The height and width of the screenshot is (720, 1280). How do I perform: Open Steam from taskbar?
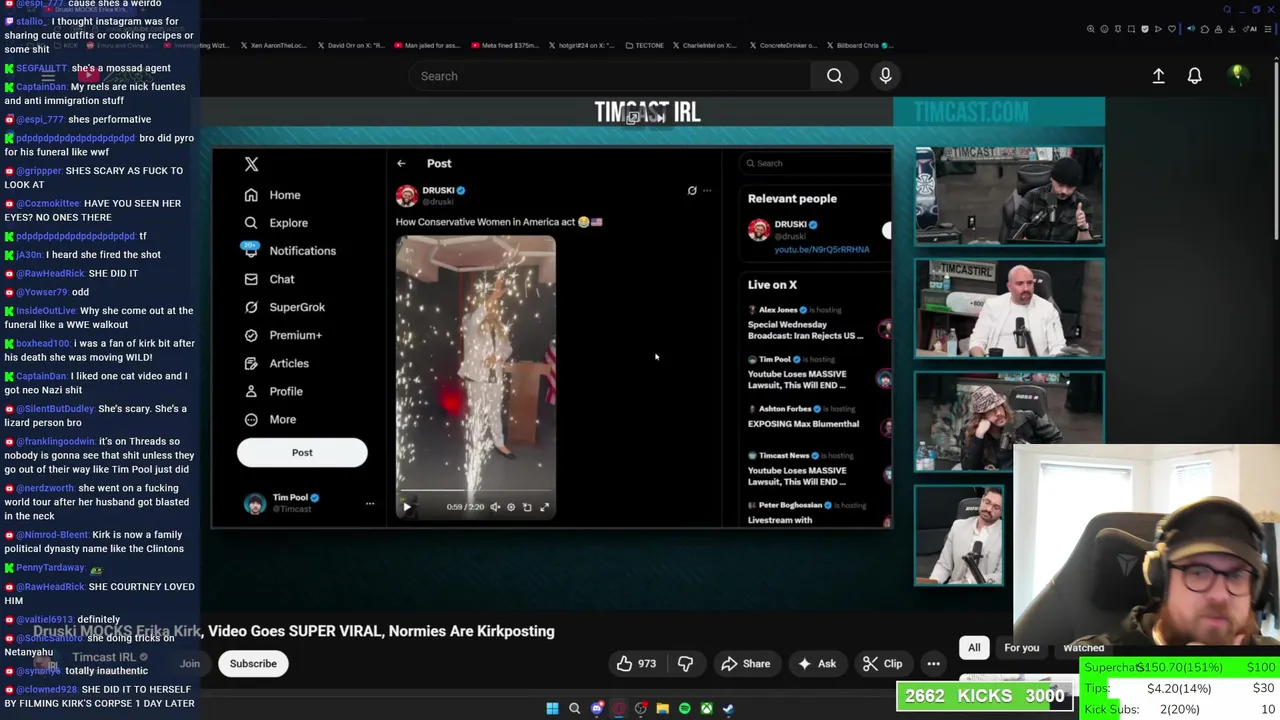[728, 709]
